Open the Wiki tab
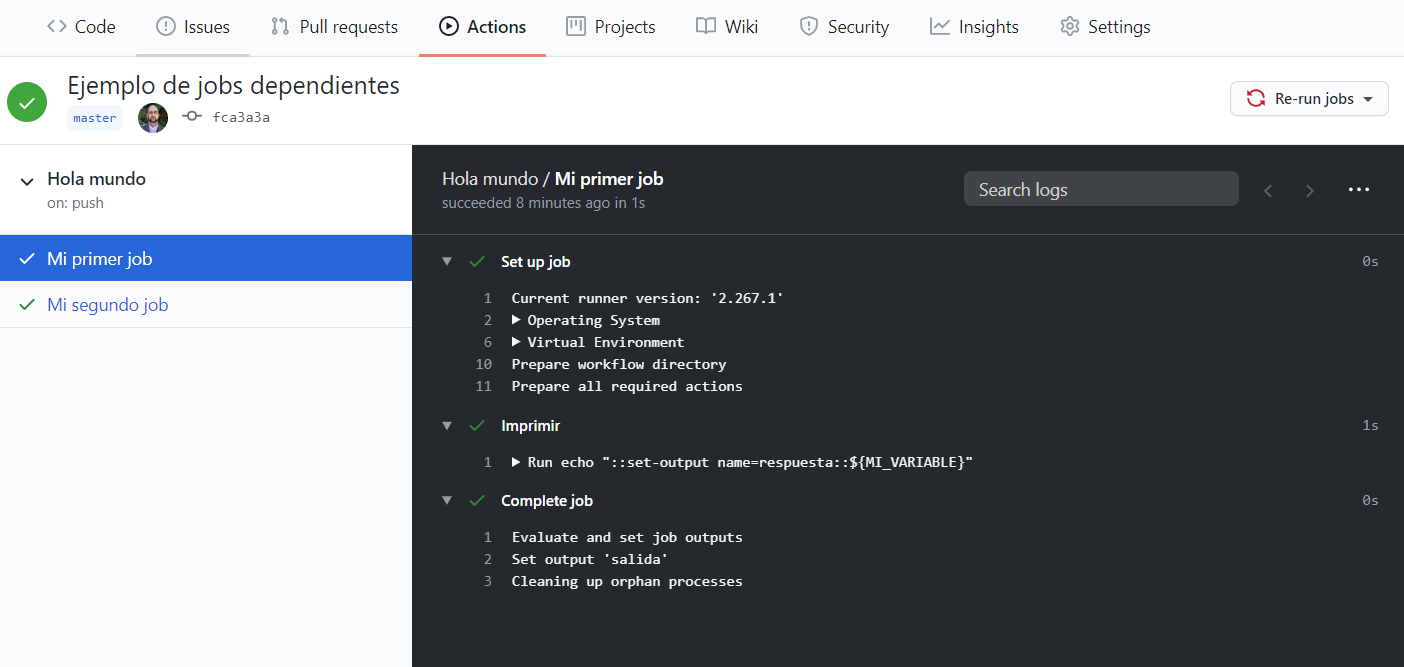Screen dimensions: 1404x667 click(727, 27)
